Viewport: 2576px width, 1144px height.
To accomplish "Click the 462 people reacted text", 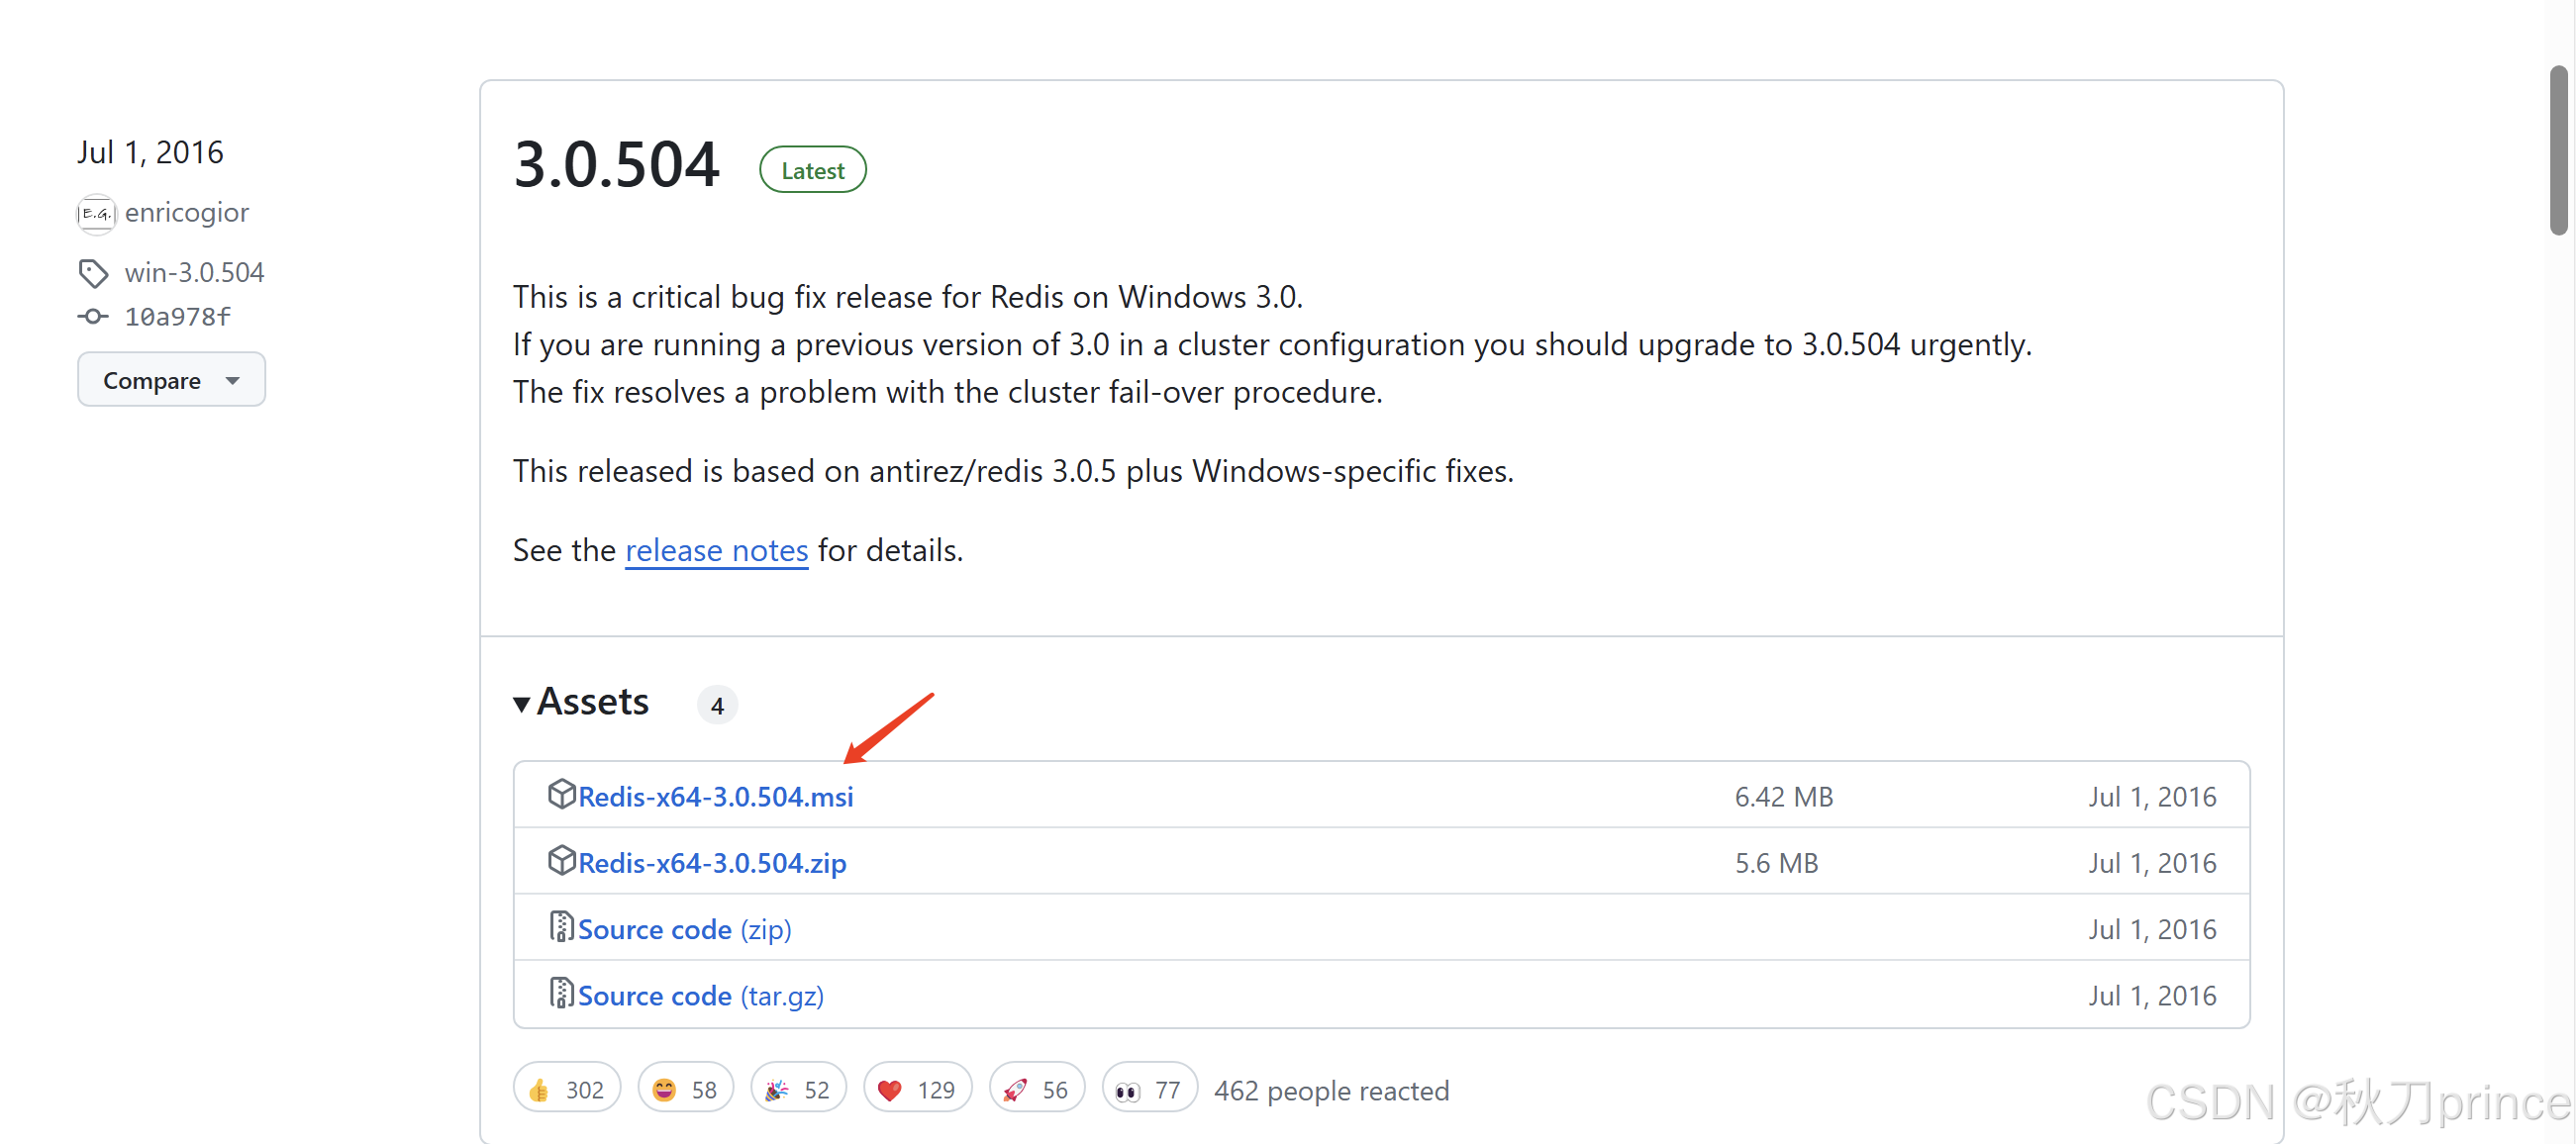I will [1331, 1090].
